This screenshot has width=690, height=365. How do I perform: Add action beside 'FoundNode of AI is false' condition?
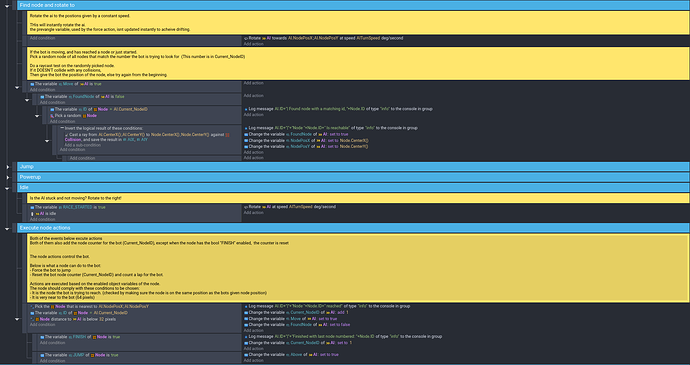pyautogui.click(x=253, y=96)
